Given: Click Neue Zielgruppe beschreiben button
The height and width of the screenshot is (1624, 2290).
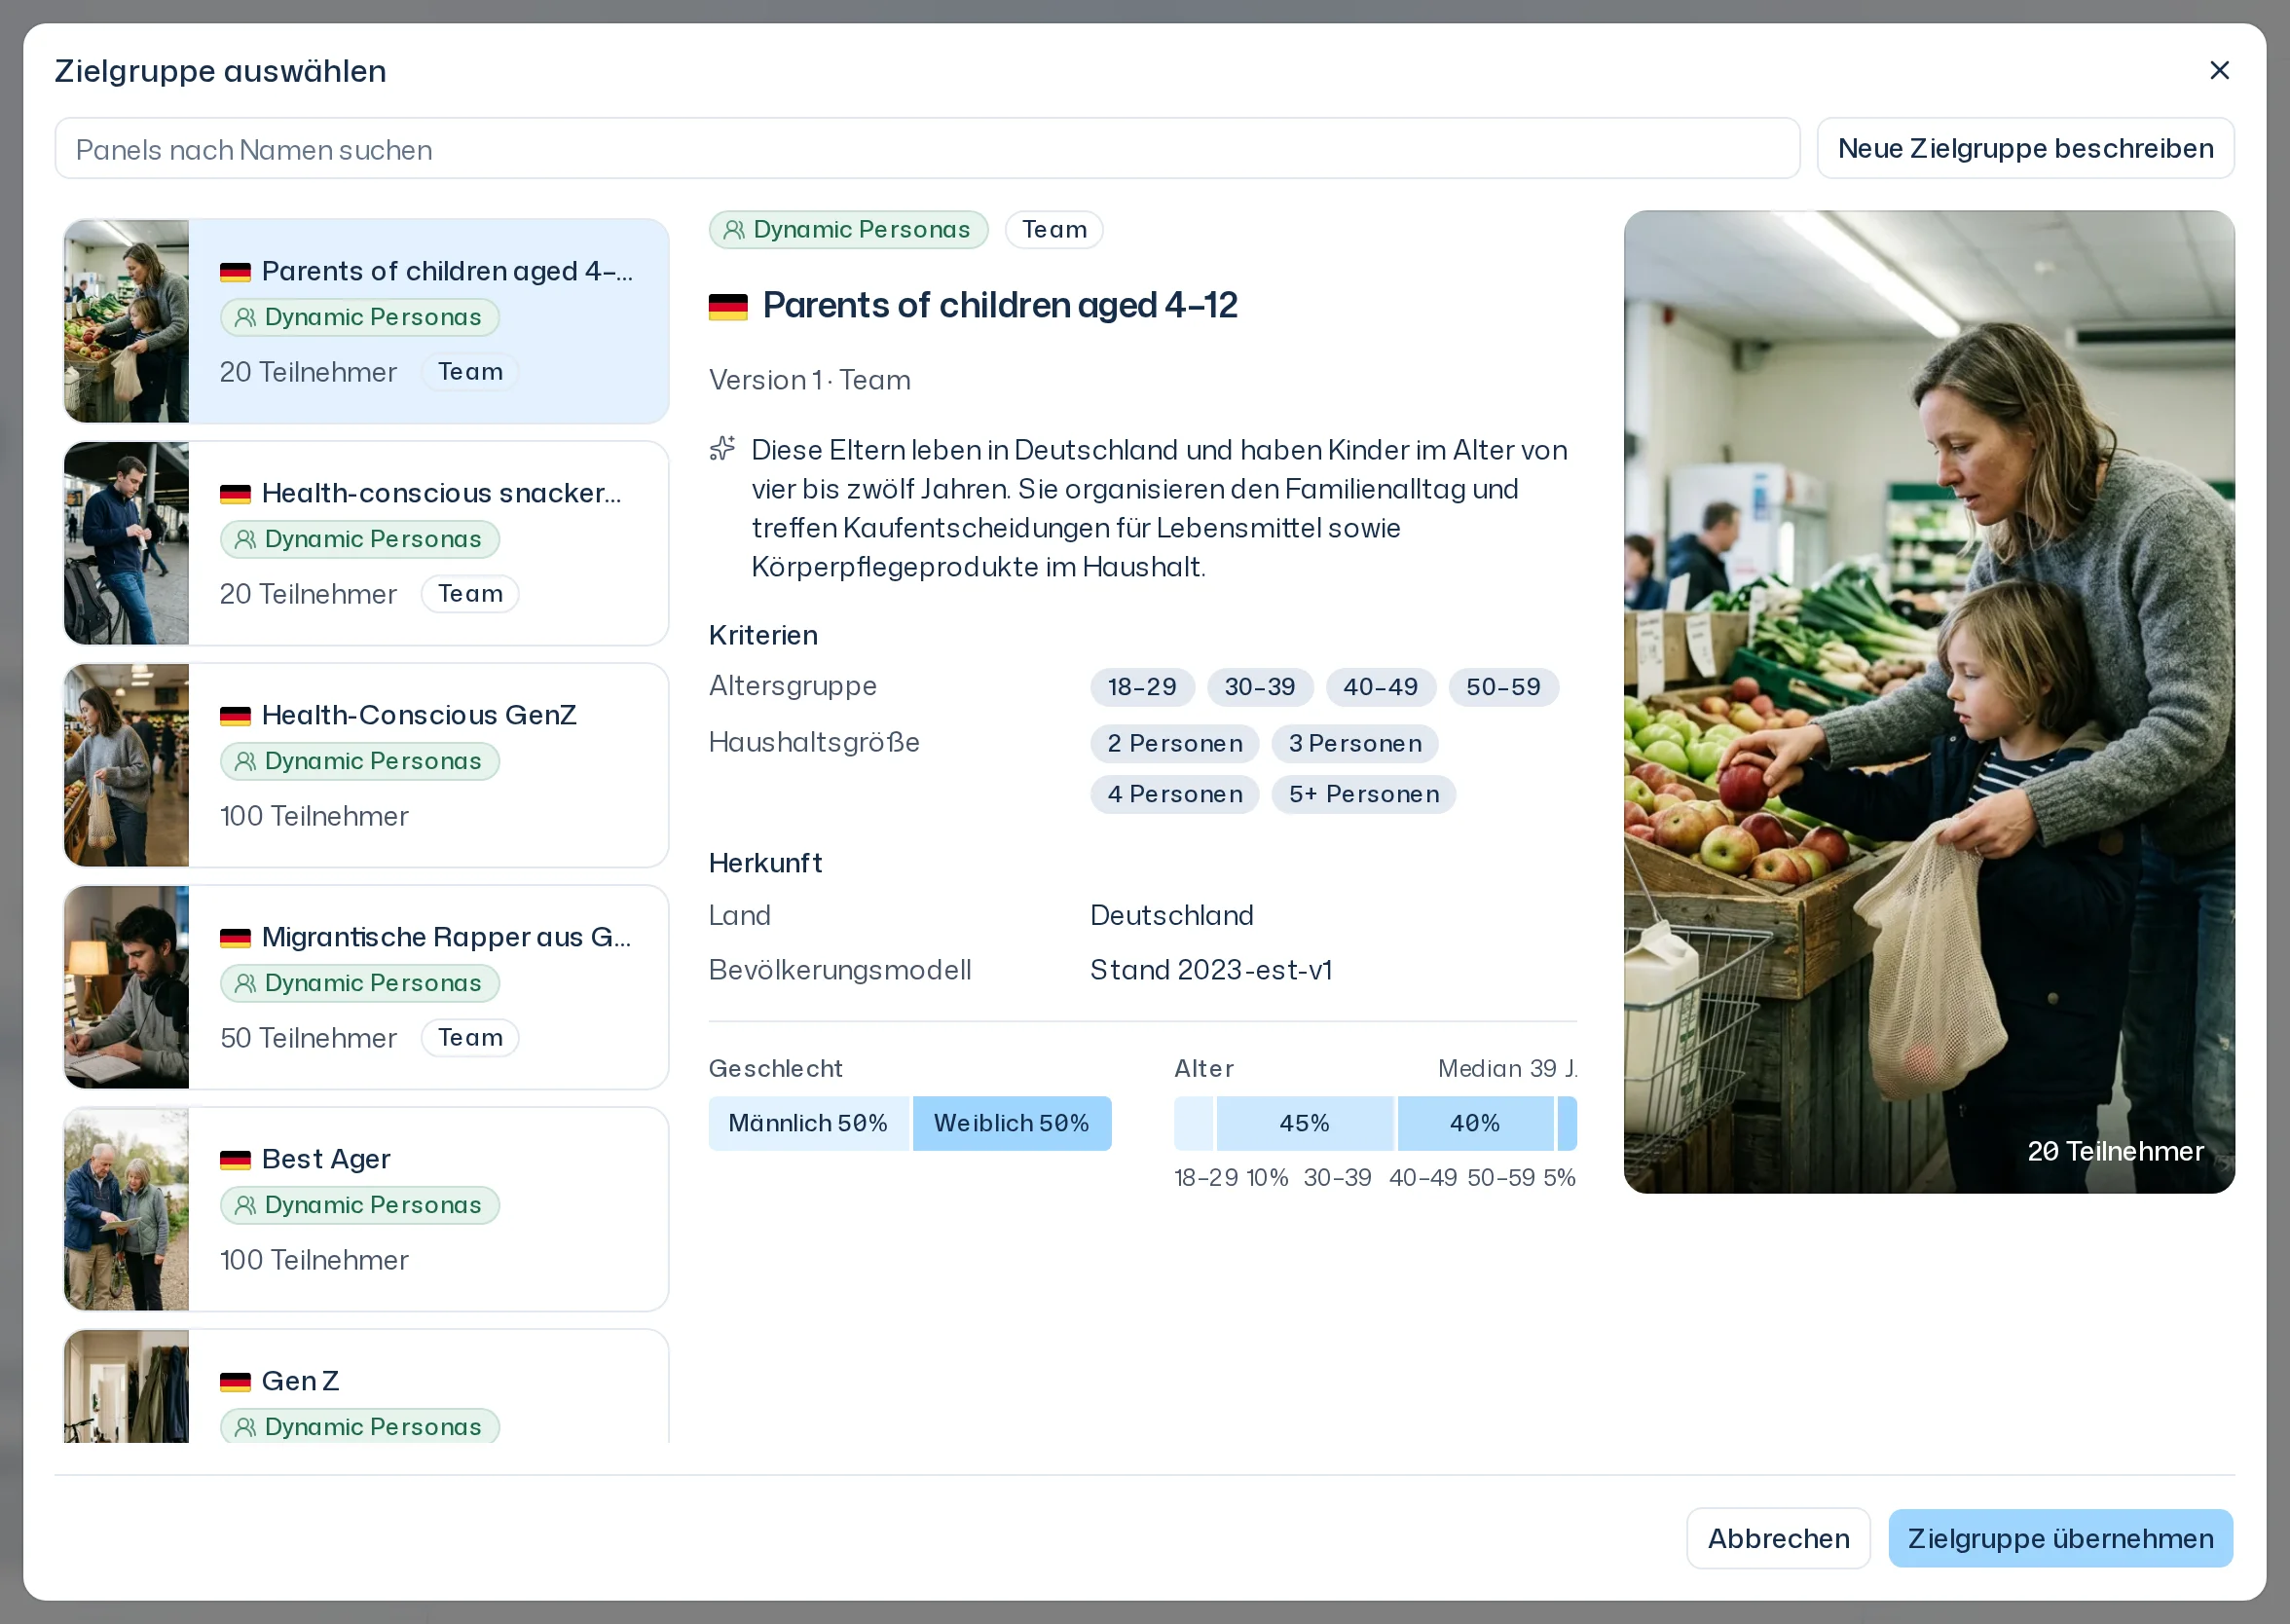Looking at the screenshot, I should 2025,148.
